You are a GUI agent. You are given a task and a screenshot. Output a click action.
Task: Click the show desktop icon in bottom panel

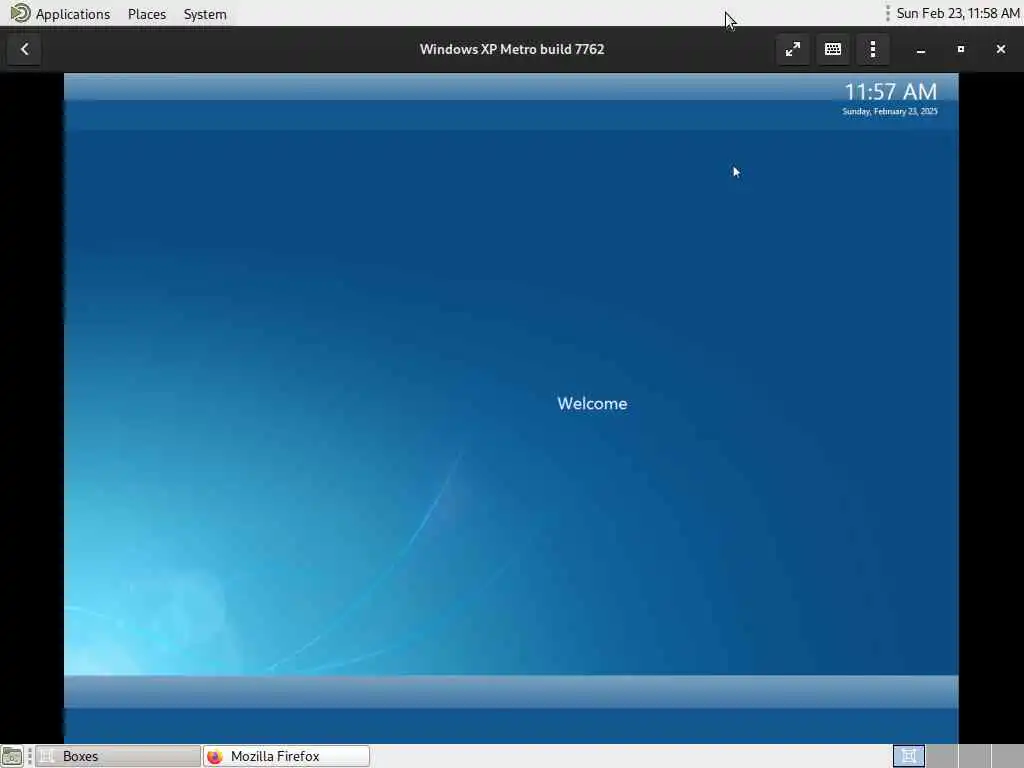pyautogui.click(x=12, y=756)
